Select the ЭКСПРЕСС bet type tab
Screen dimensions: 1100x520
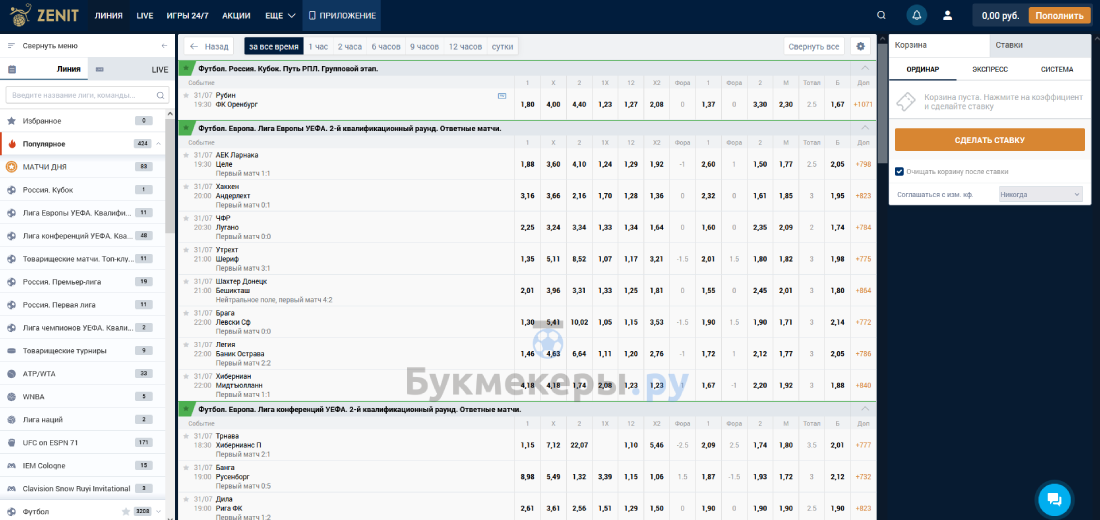click(990, 69)
